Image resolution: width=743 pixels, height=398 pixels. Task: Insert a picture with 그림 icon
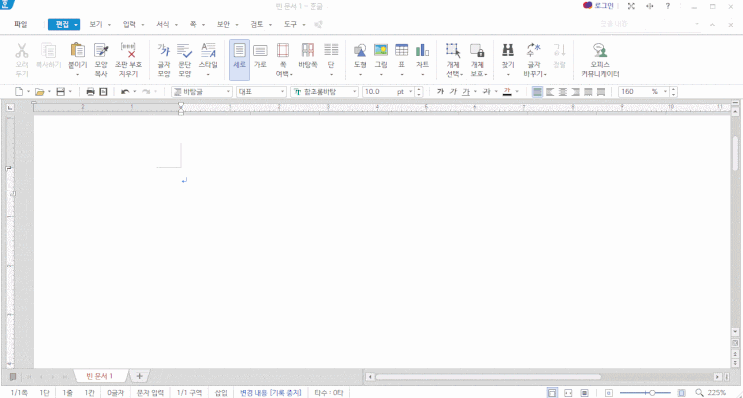(381, 50)
